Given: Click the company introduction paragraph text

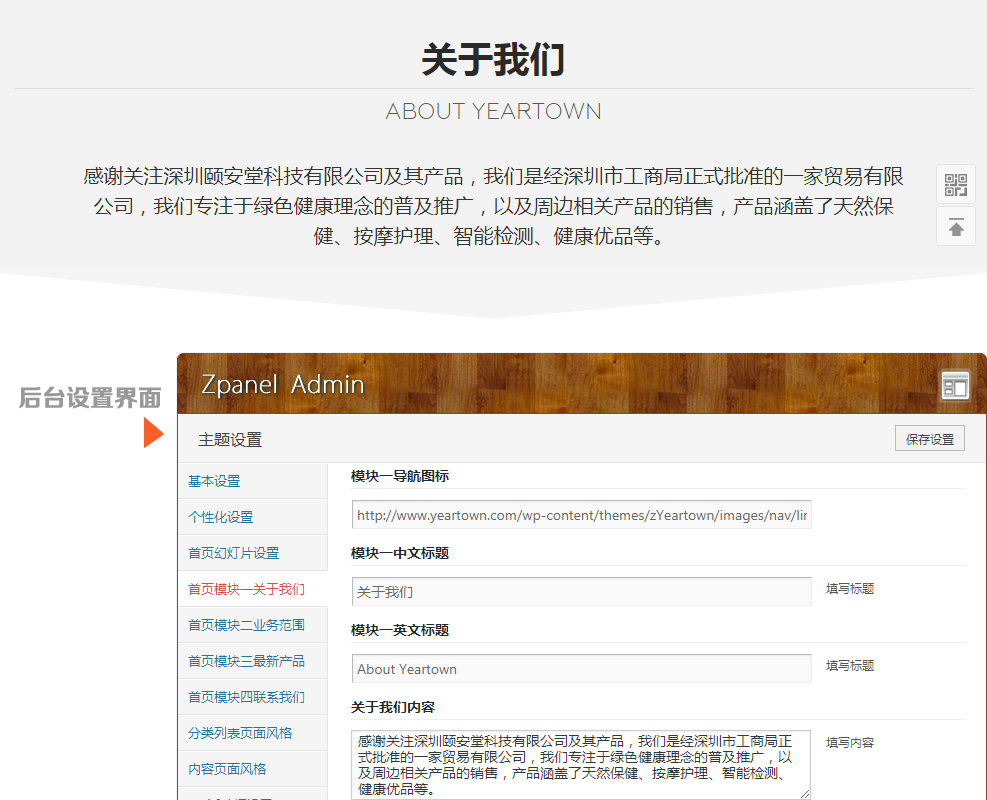Looking at the screenshot, I should pyautogui.click(x=494, y=206).
